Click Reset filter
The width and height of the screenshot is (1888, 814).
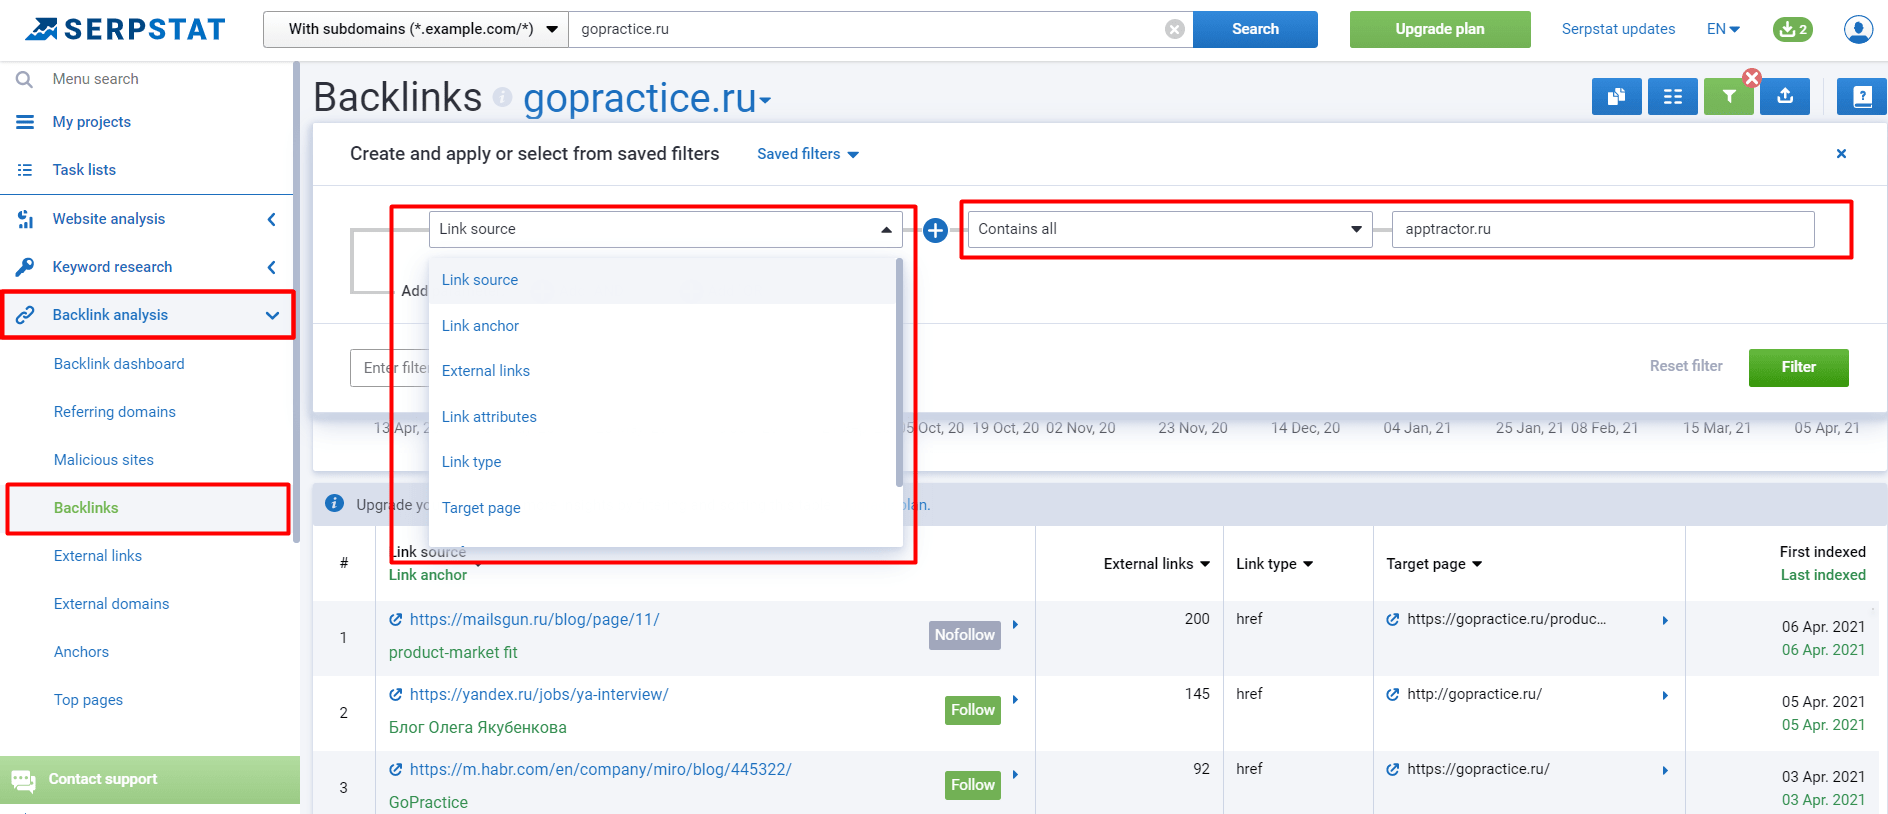(1686, 366)
